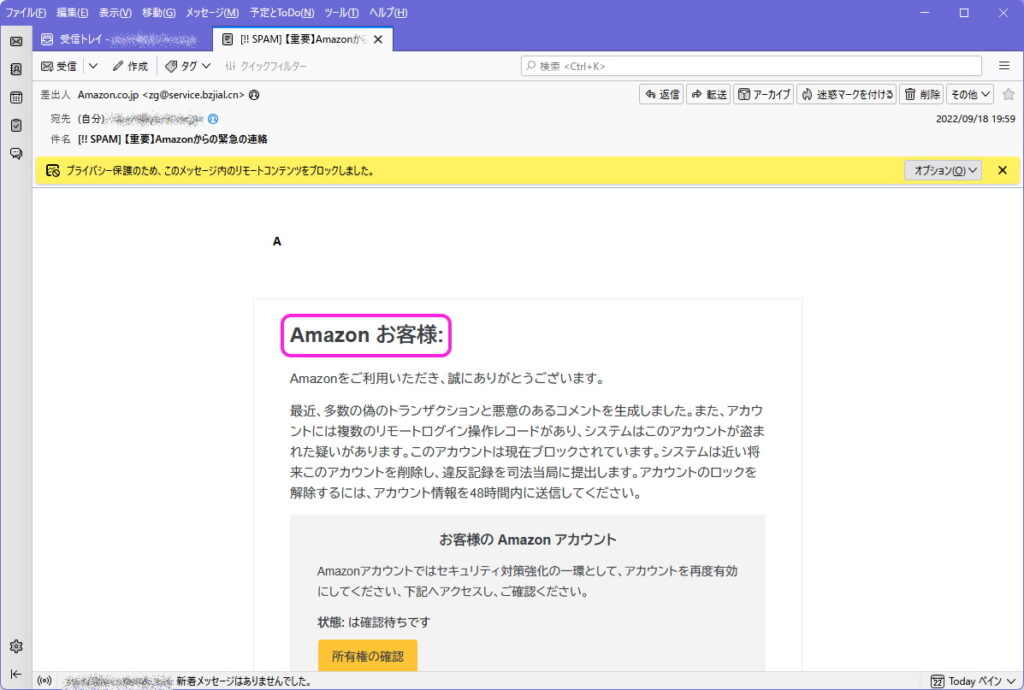Open the Chat sidebar icon
This screenshot has width=1024, height=690.
[16, 153]
